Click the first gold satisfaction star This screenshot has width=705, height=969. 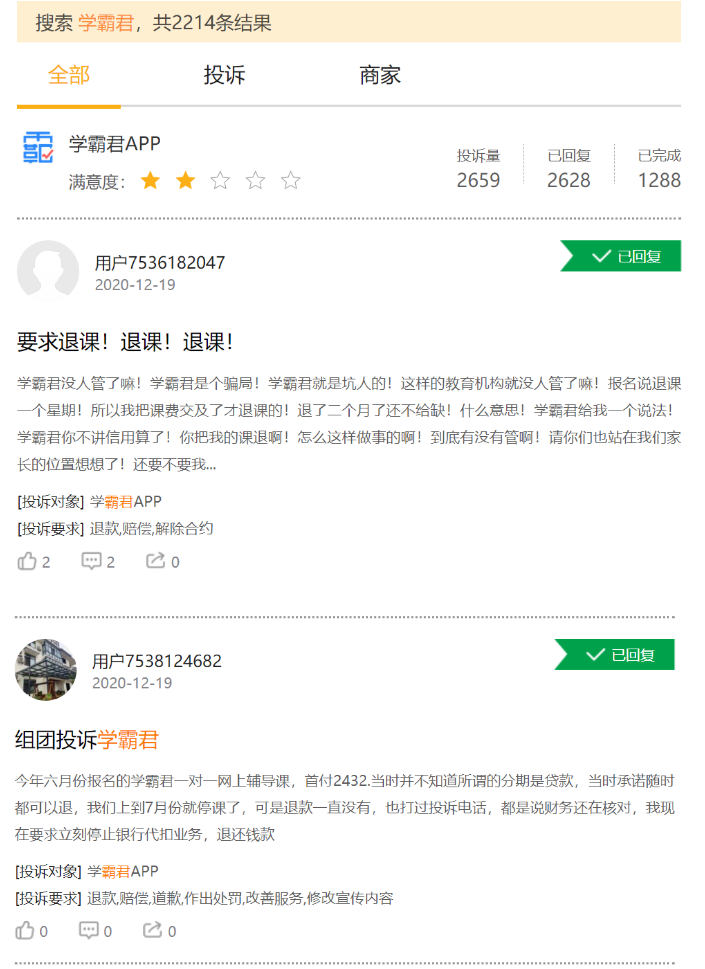150,180
